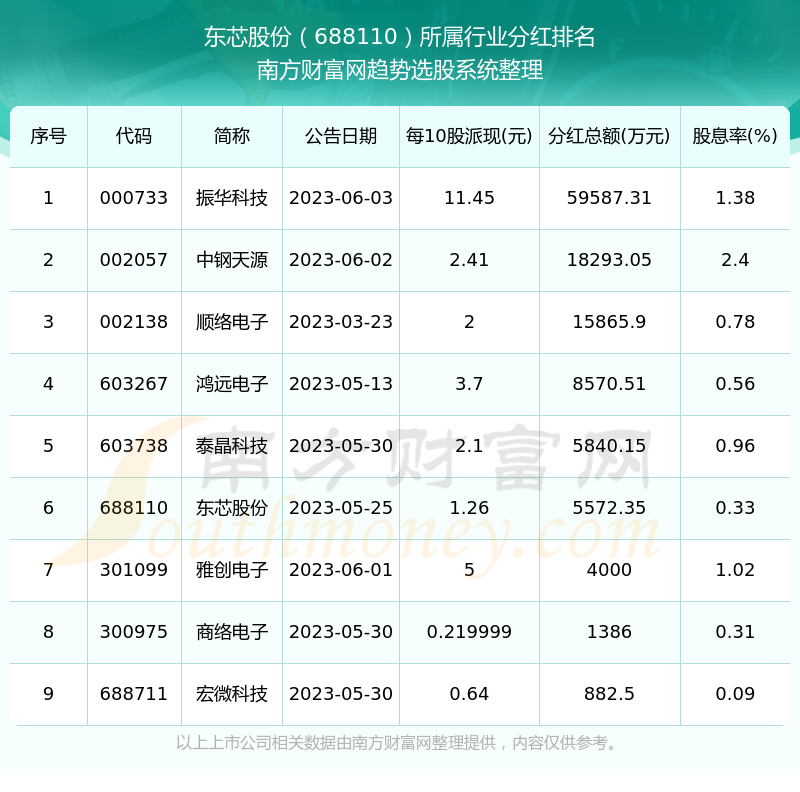Click total dividend '15865.9'
800x792 pixels.
pyautogui.click(x=609, y=322)
